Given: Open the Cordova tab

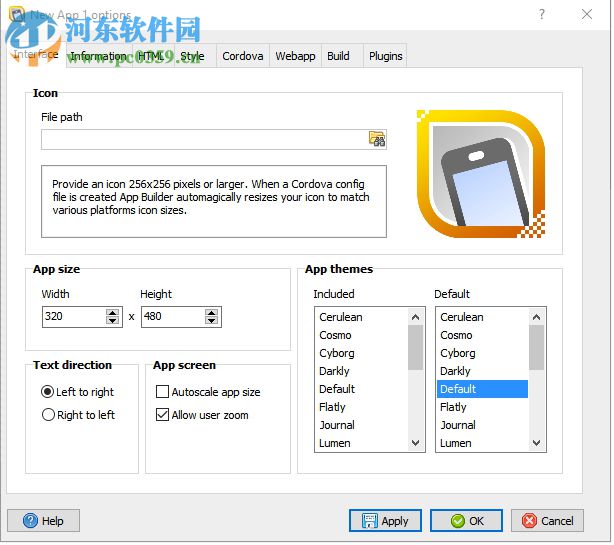Looking at the screenshot, I should pyautogui.click(x=243, y=56).
